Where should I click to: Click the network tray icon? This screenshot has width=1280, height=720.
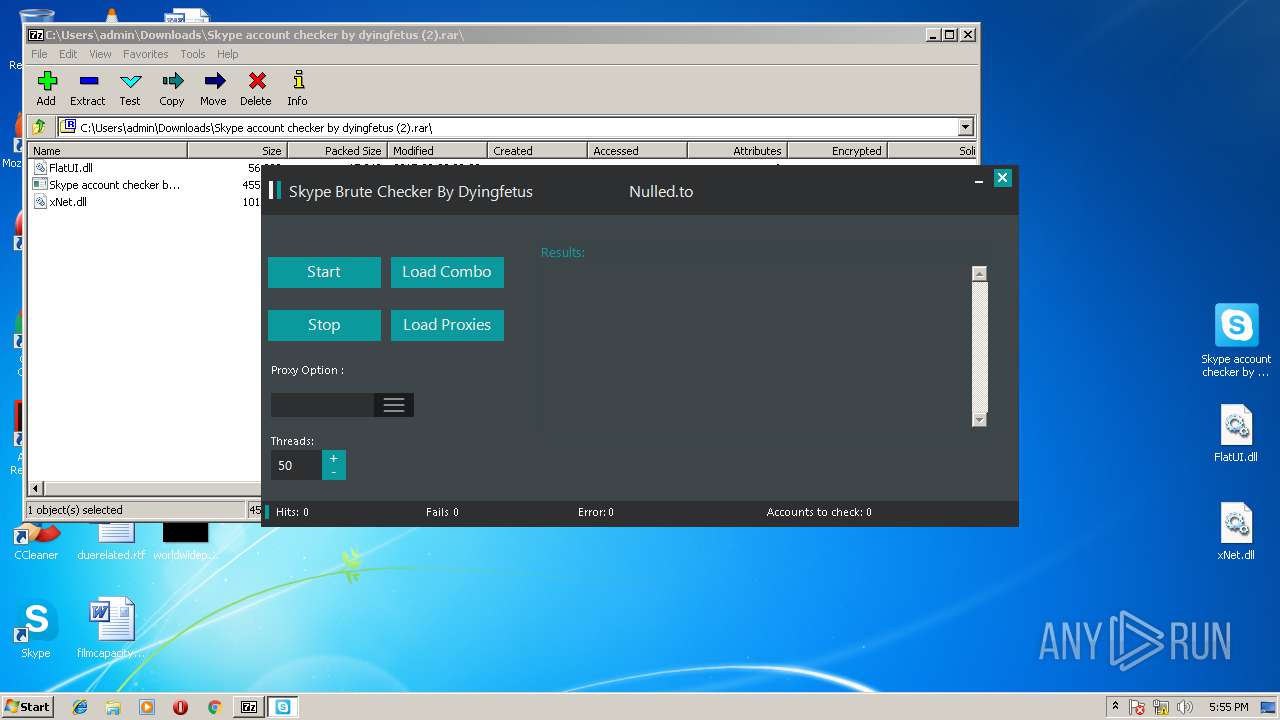(x=1162, y=707)
